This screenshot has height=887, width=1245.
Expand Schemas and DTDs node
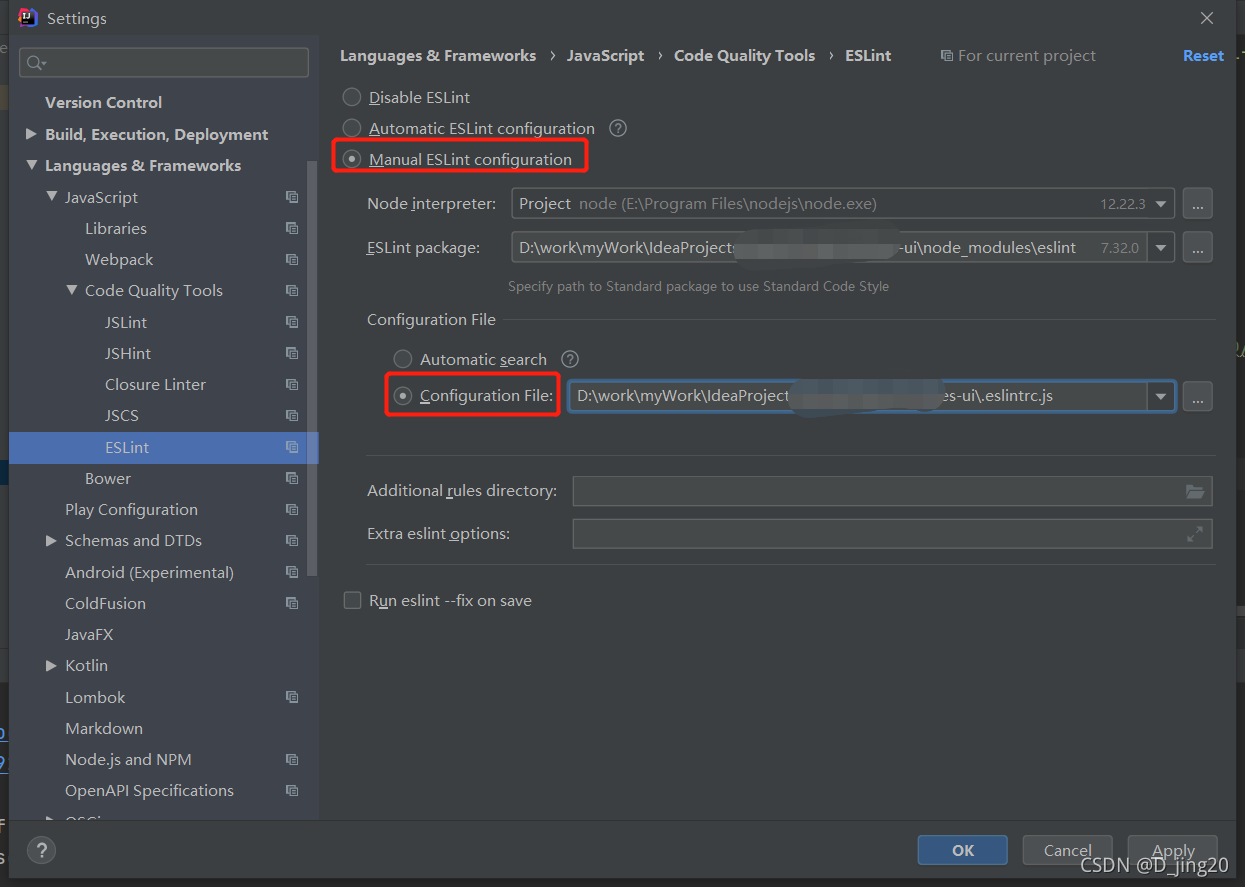51,540
